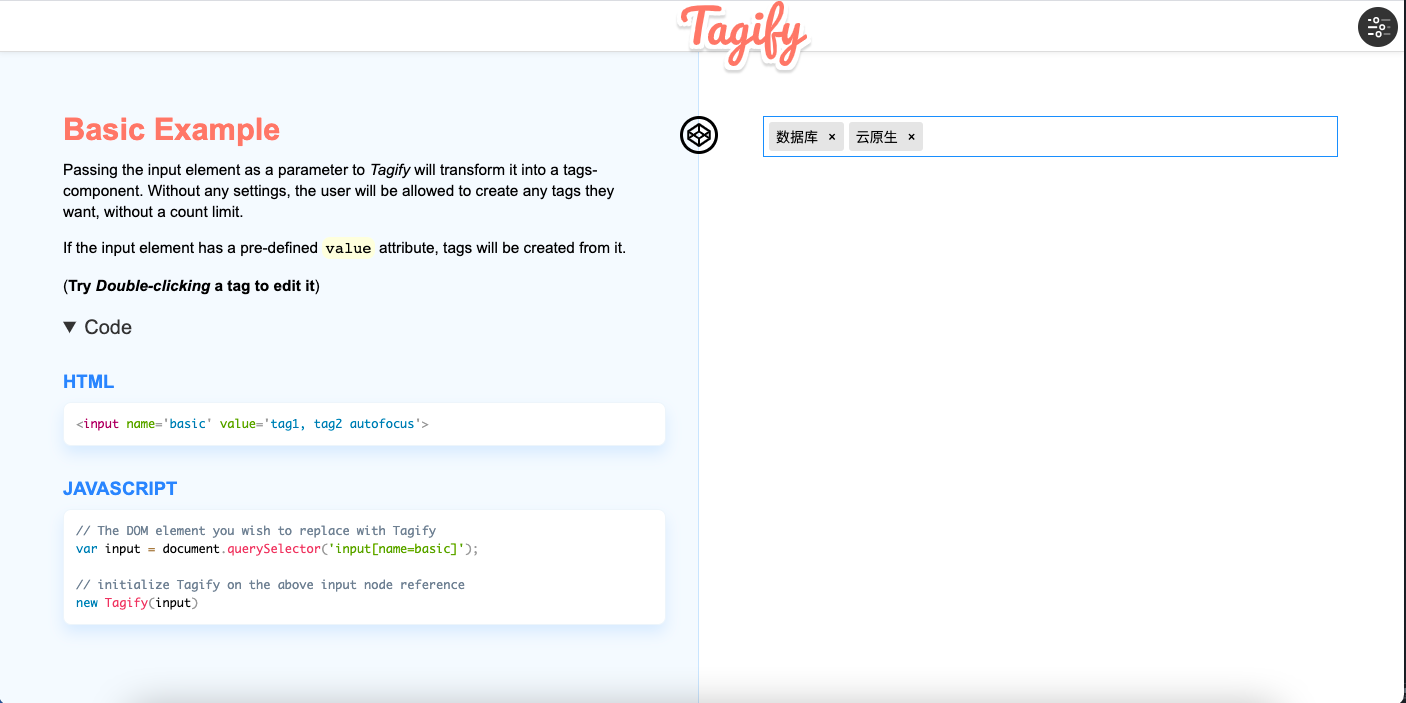
Task: Select the 云原生 tag
Action: [877, 137]
